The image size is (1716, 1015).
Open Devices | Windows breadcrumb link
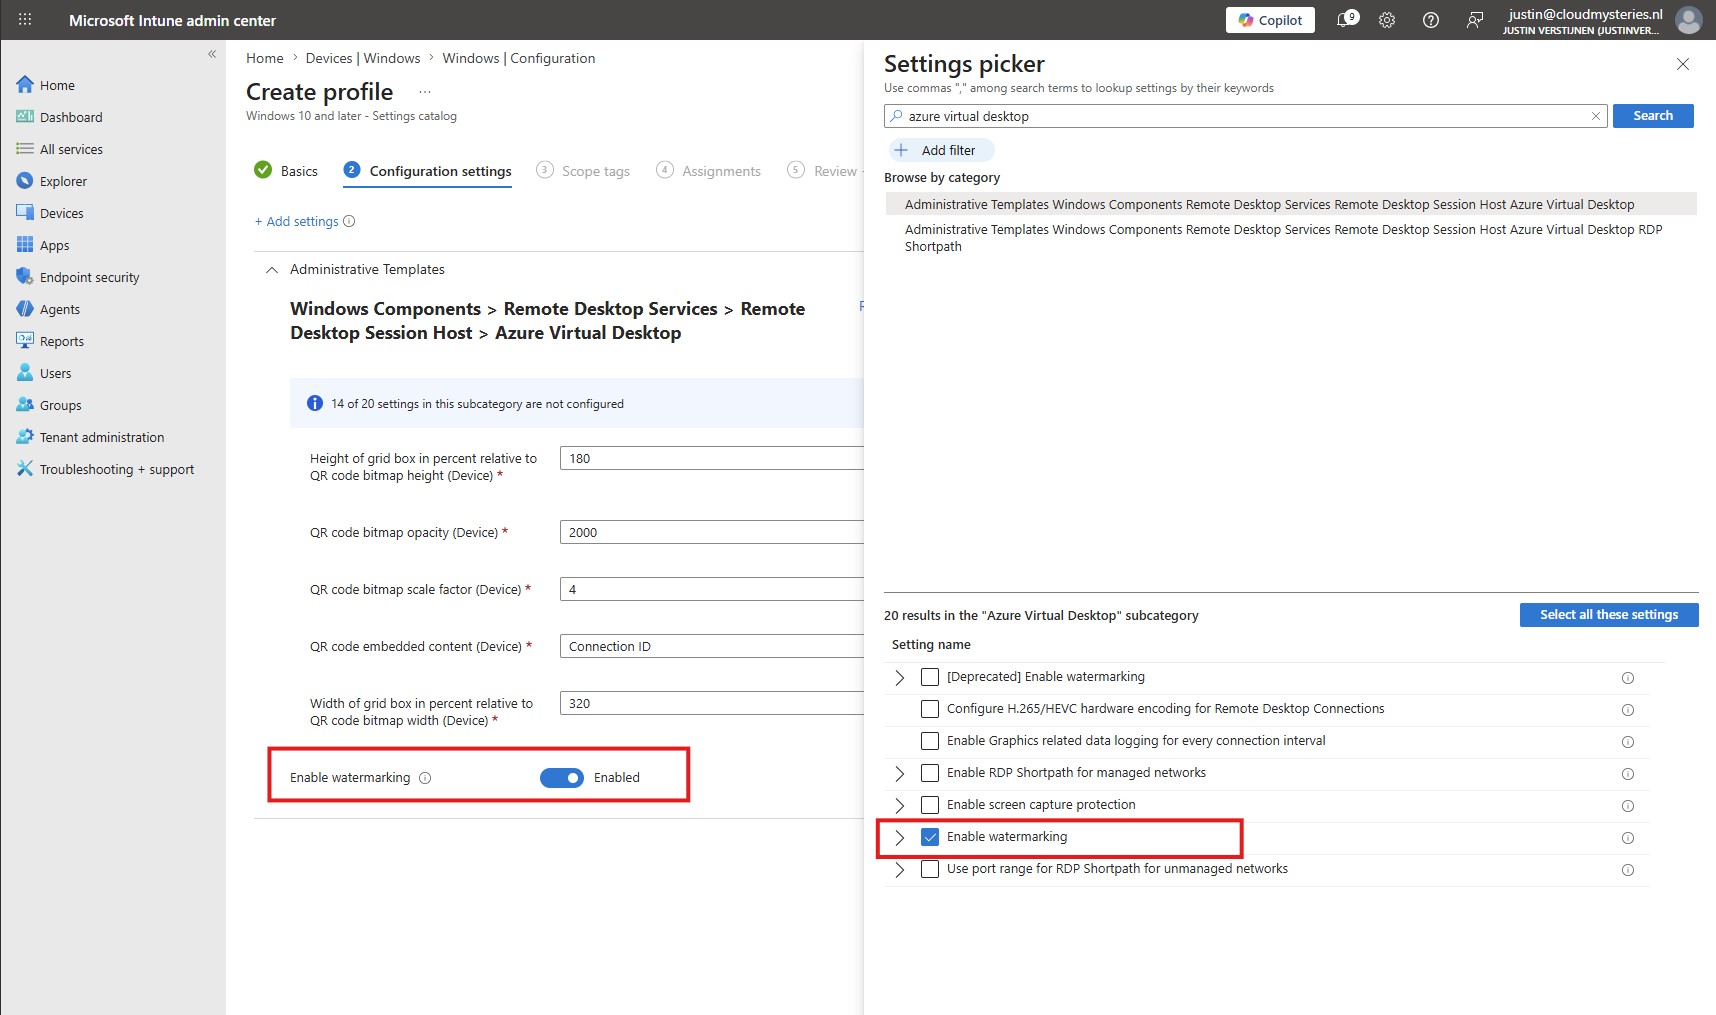363,58
